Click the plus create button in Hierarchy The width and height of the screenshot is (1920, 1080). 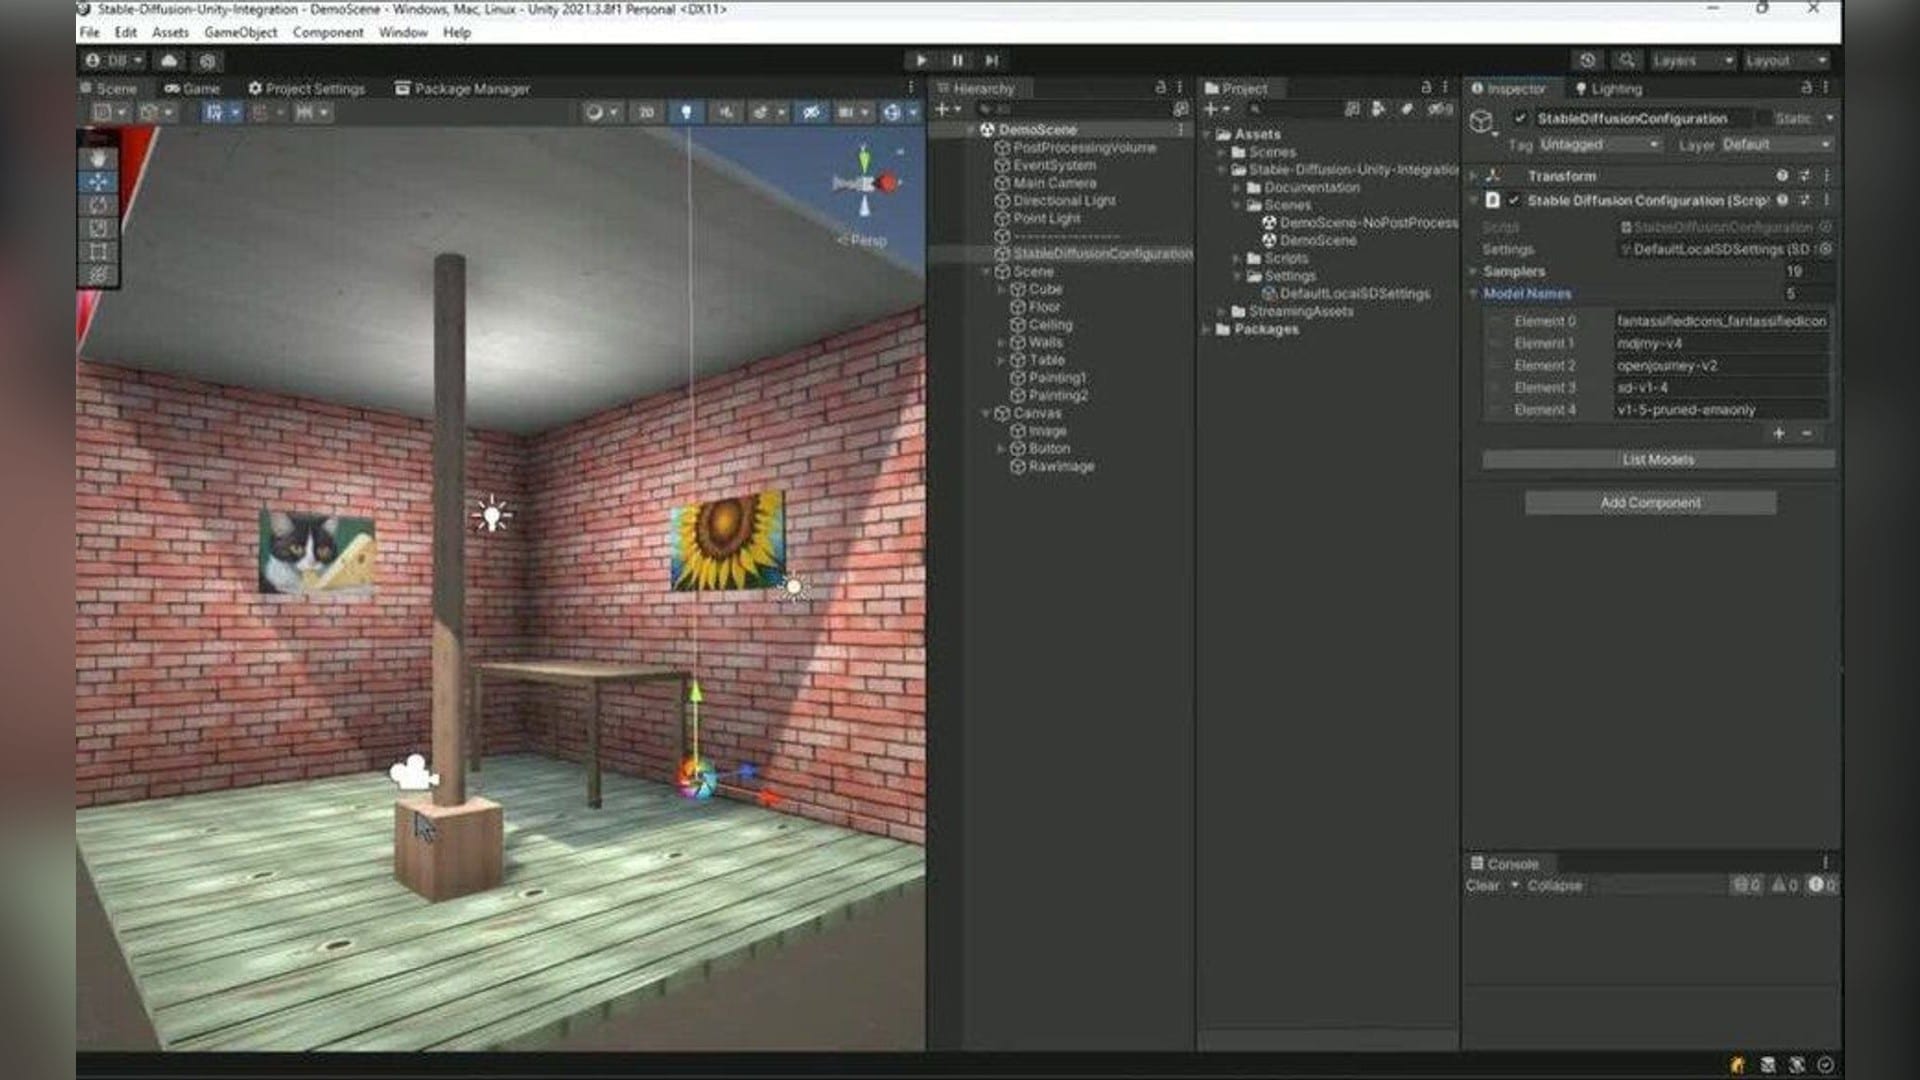pyautogui.click(x=947, y=109)
